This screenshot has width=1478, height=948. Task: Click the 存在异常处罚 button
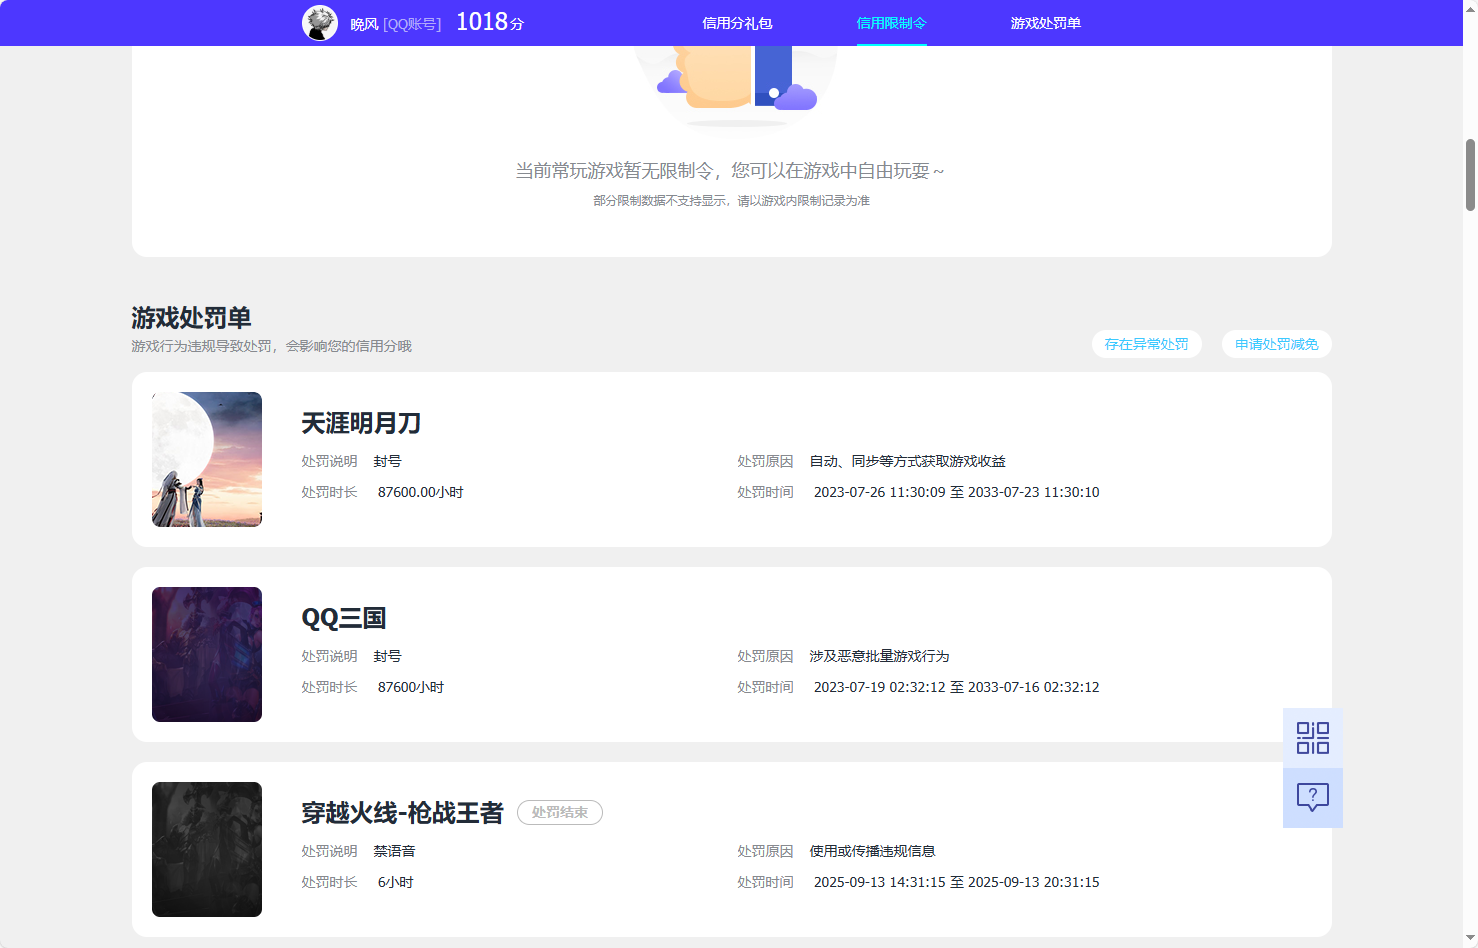tap(1147, 344)
